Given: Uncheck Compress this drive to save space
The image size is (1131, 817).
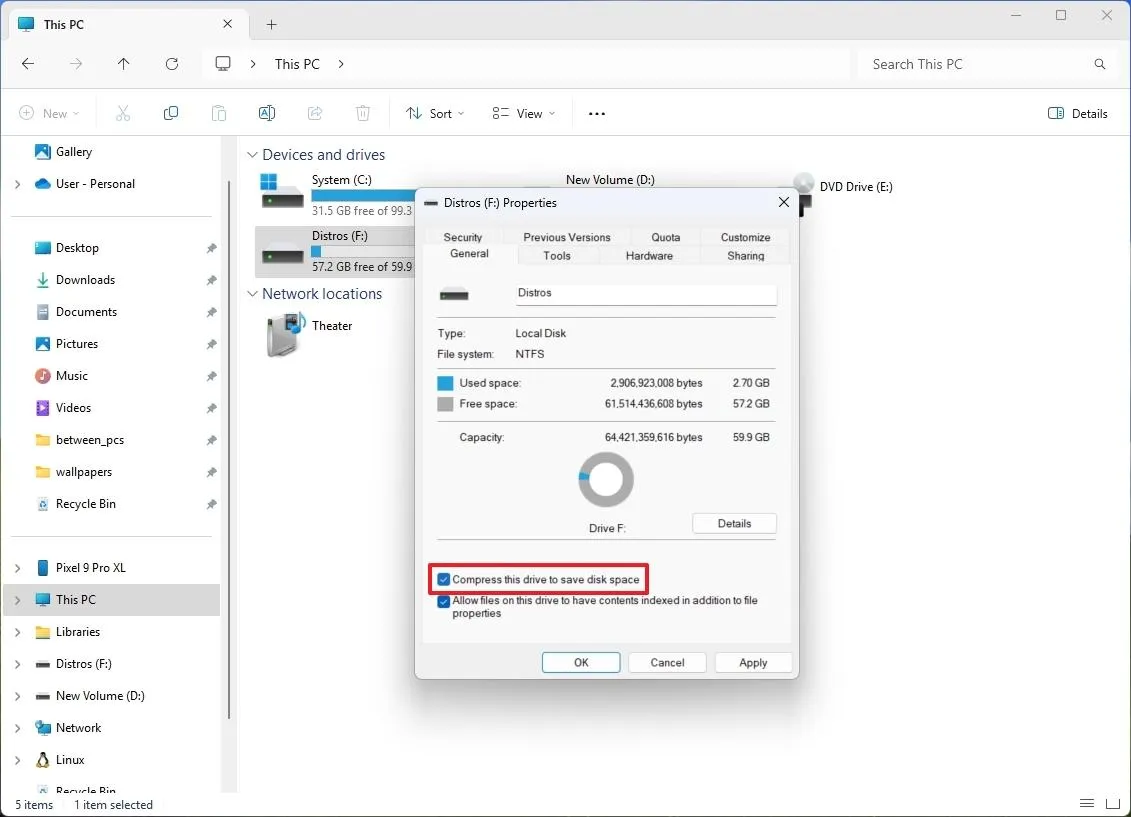Looking at the screenshot, I should (444, 579).
